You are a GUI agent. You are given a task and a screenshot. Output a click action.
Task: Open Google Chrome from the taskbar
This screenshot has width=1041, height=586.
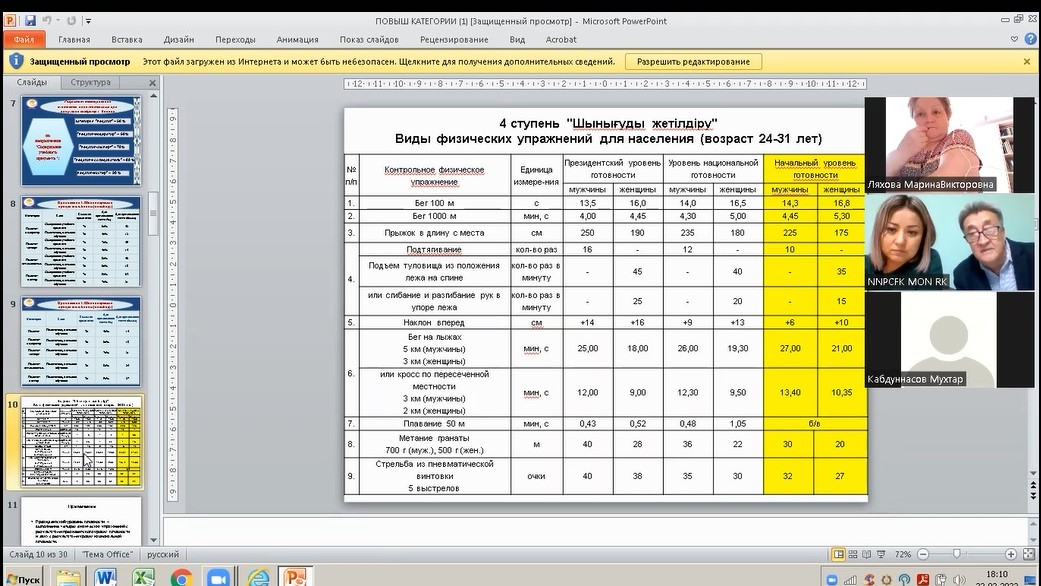click(x=181, y=577)
